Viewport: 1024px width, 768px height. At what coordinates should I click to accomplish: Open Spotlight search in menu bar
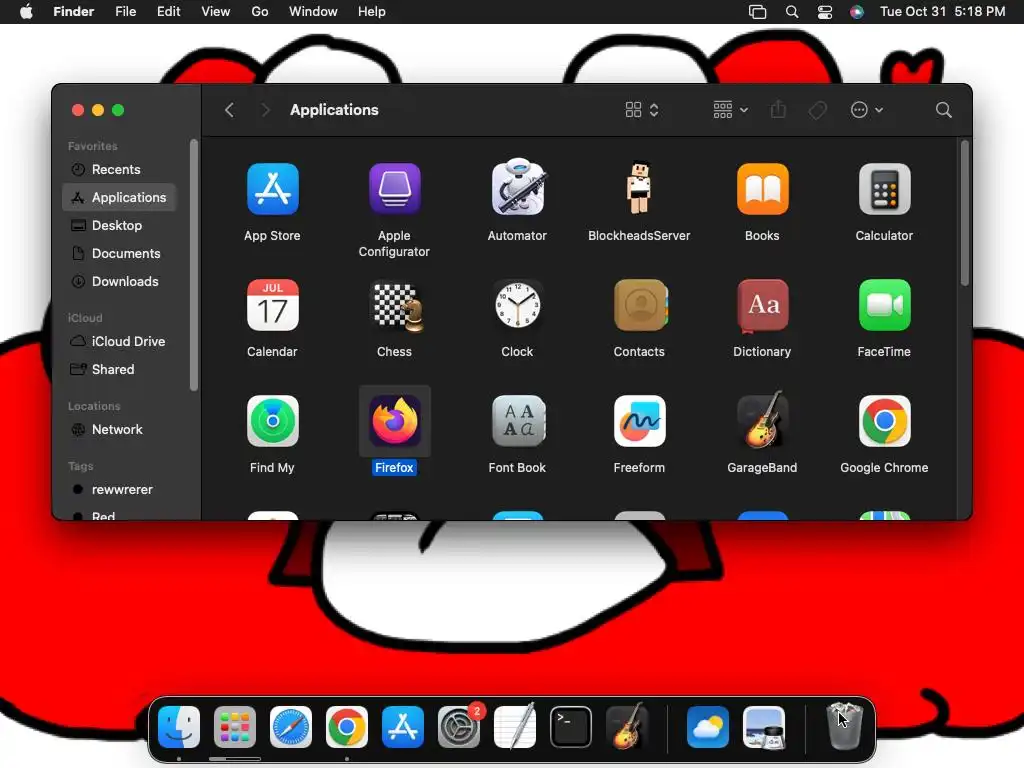(792, 12)
